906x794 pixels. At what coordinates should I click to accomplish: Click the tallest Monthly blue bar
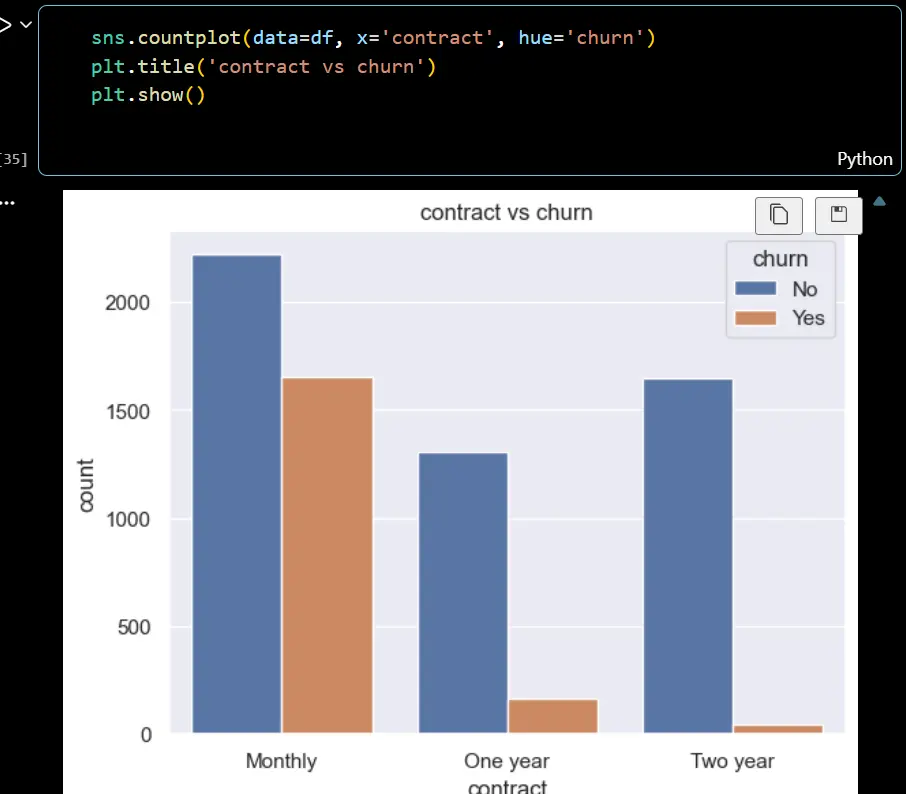click(x=236, y=490)
